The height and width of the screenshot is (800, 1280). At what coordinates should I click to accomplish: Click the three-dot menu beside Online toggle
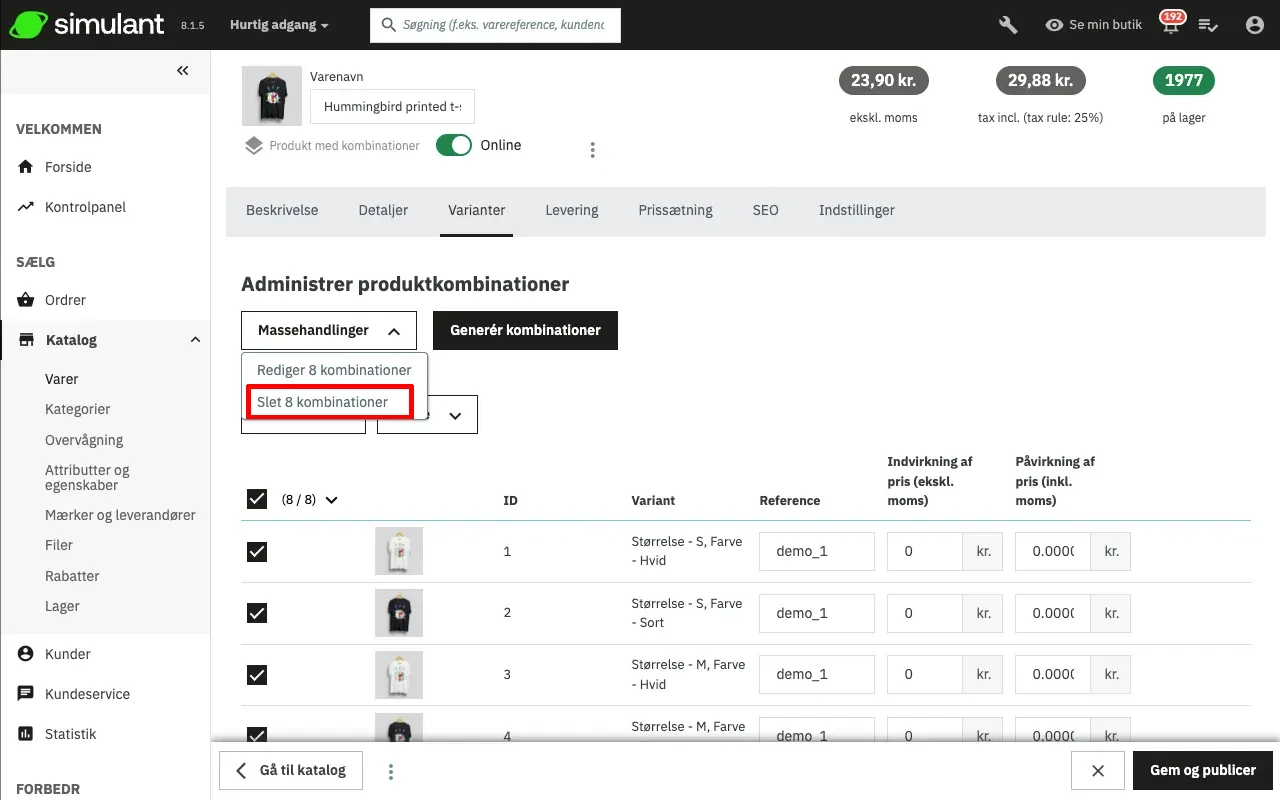592,150
